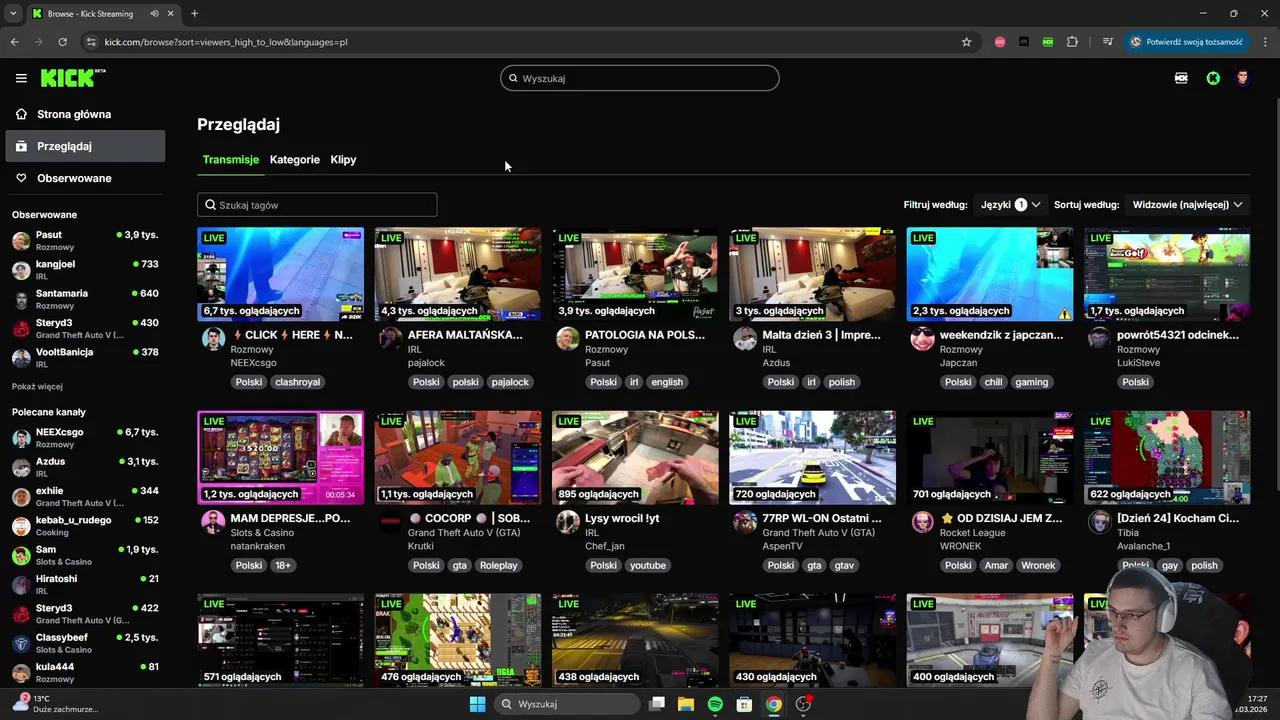
Task: Open the white NDK icon in Kick header
Action: coord(1181,78)
